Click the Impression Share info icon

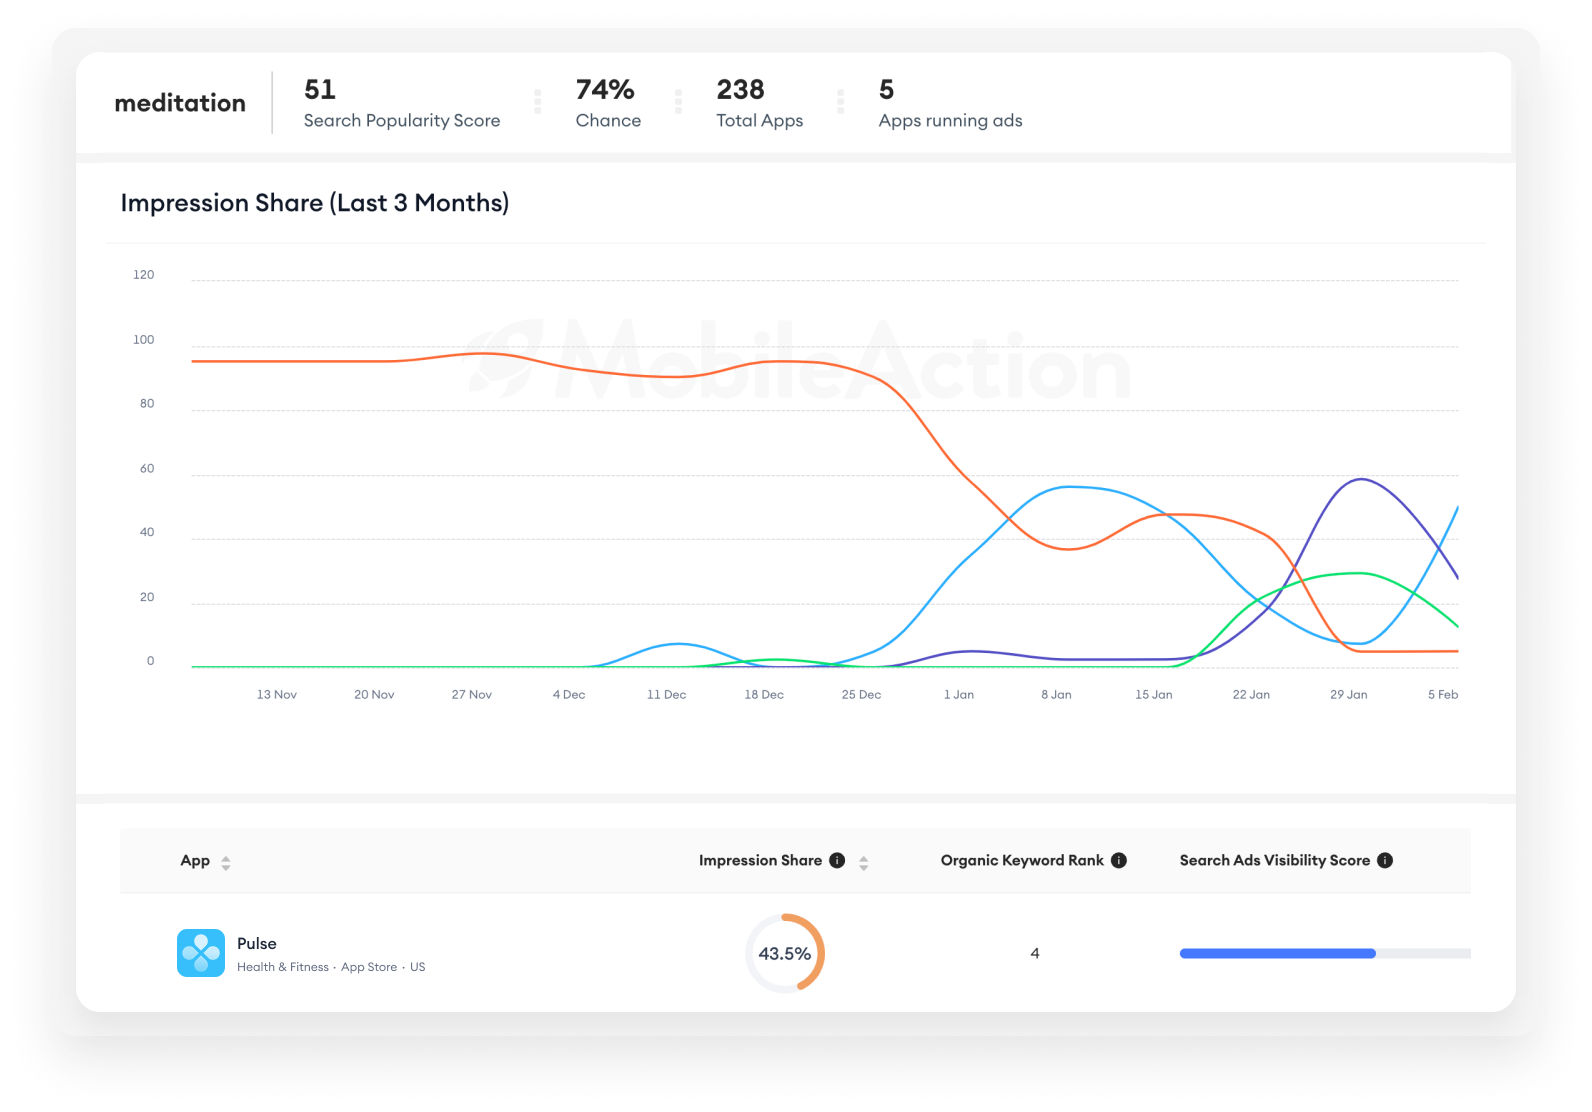click(x=838, y=860)
